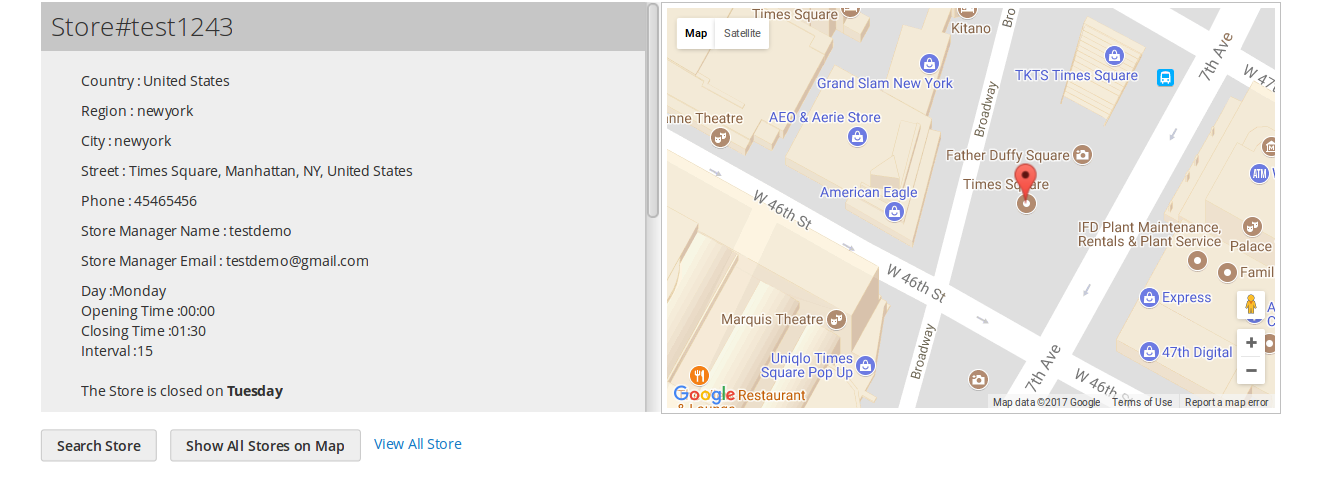Select the theatre marker beside 'nne Theatre' label

(719, 137)
